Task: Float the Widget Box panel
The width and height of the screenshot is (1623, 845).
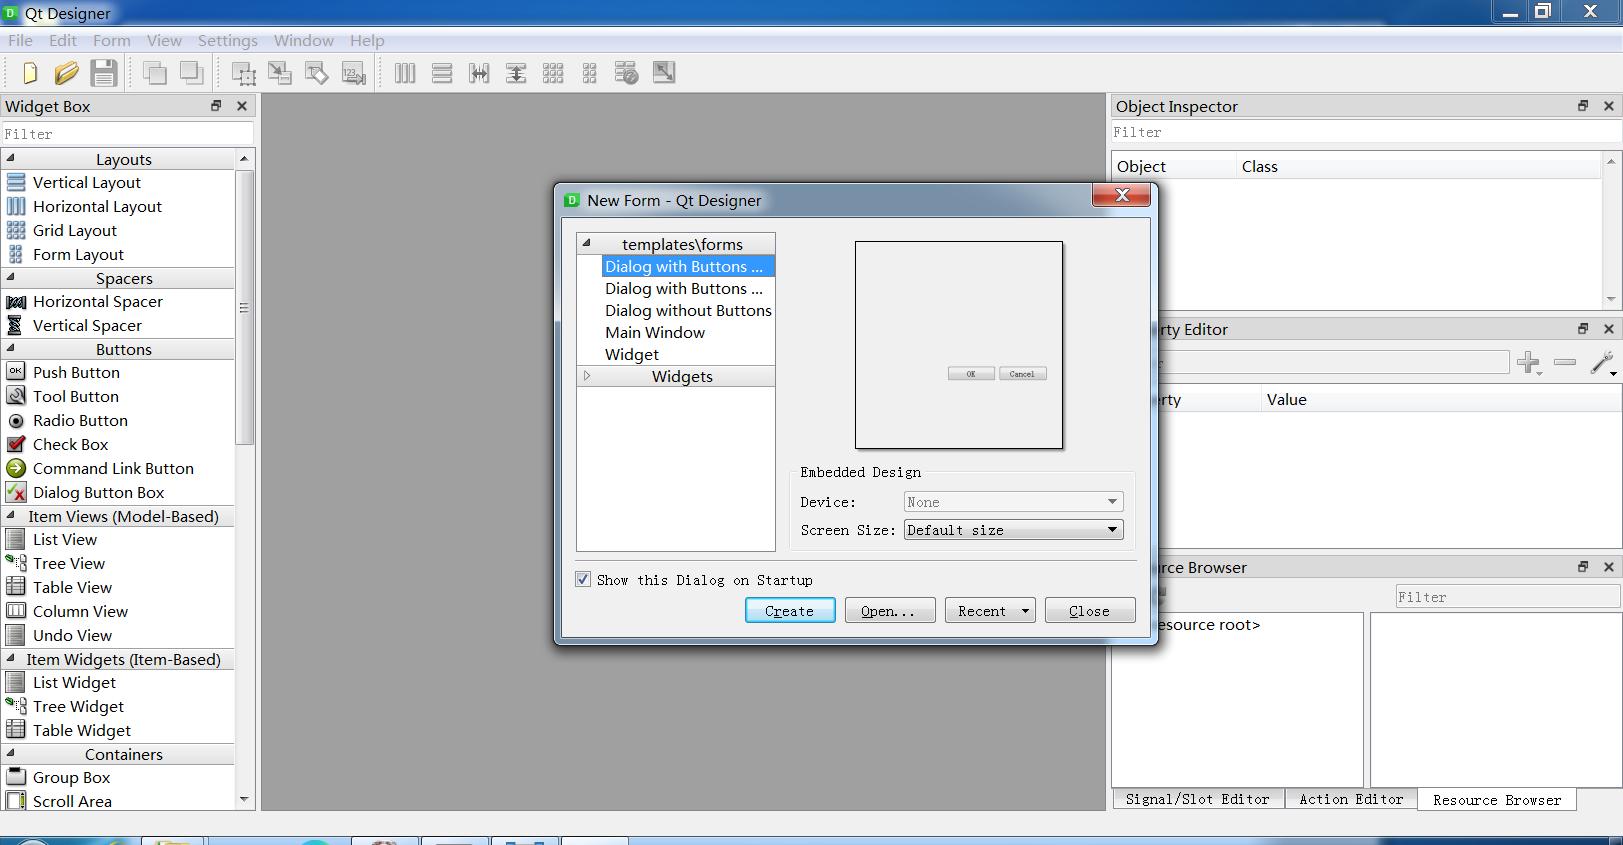Action: 216,105
